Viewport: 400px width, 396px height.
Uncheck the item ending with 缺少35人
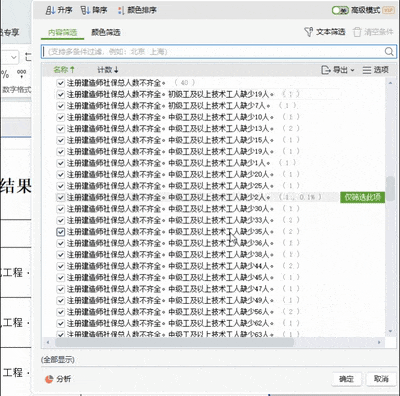coord(61,232)
